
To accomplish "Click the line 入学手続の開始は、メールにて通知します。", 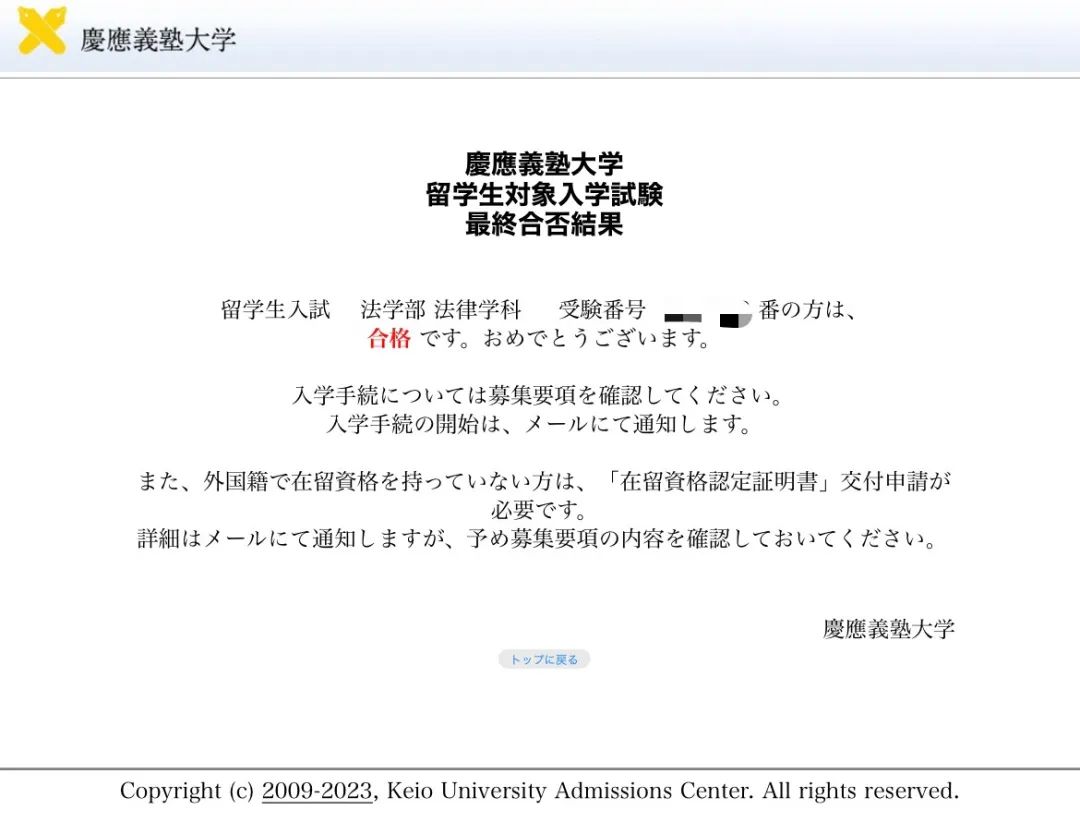I will tap(538, 423).
